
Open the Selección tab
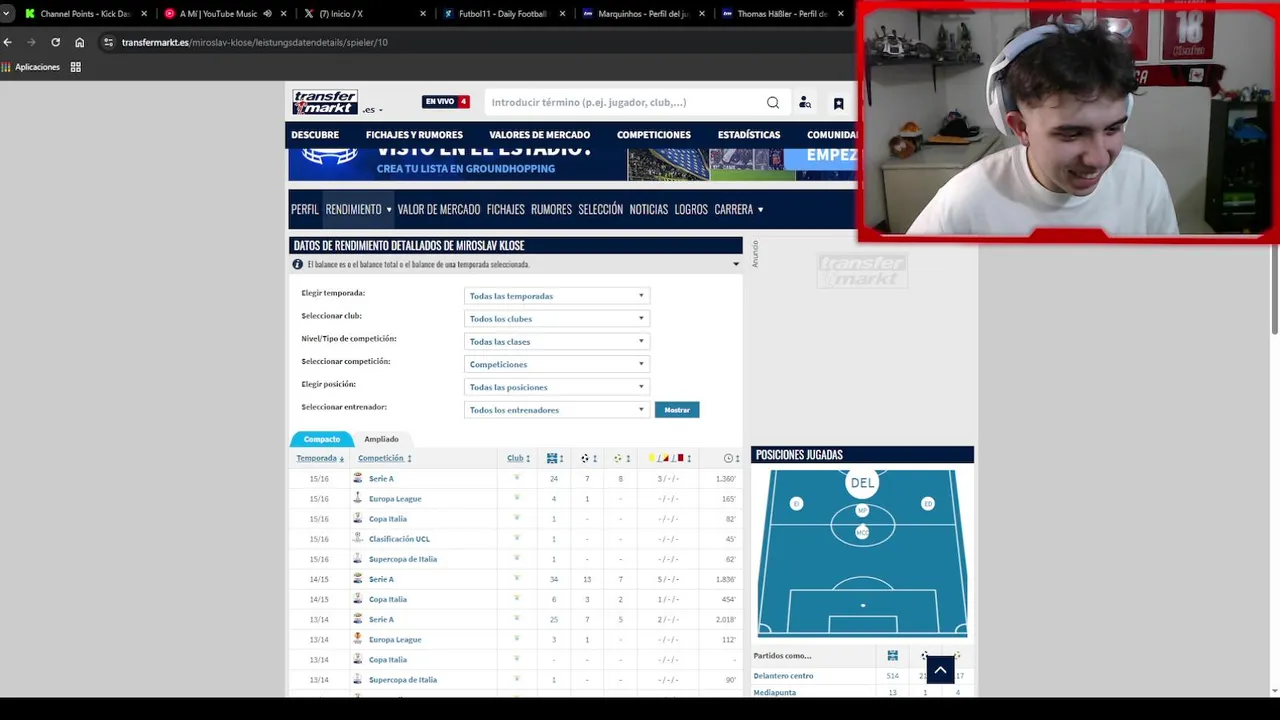pos(600,209)
